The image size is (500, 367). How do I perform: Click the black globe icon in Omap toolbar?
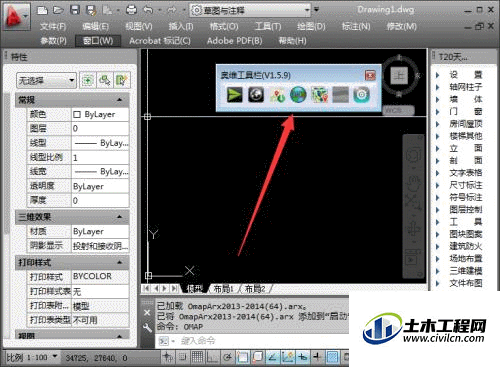[x=256, y=95]
